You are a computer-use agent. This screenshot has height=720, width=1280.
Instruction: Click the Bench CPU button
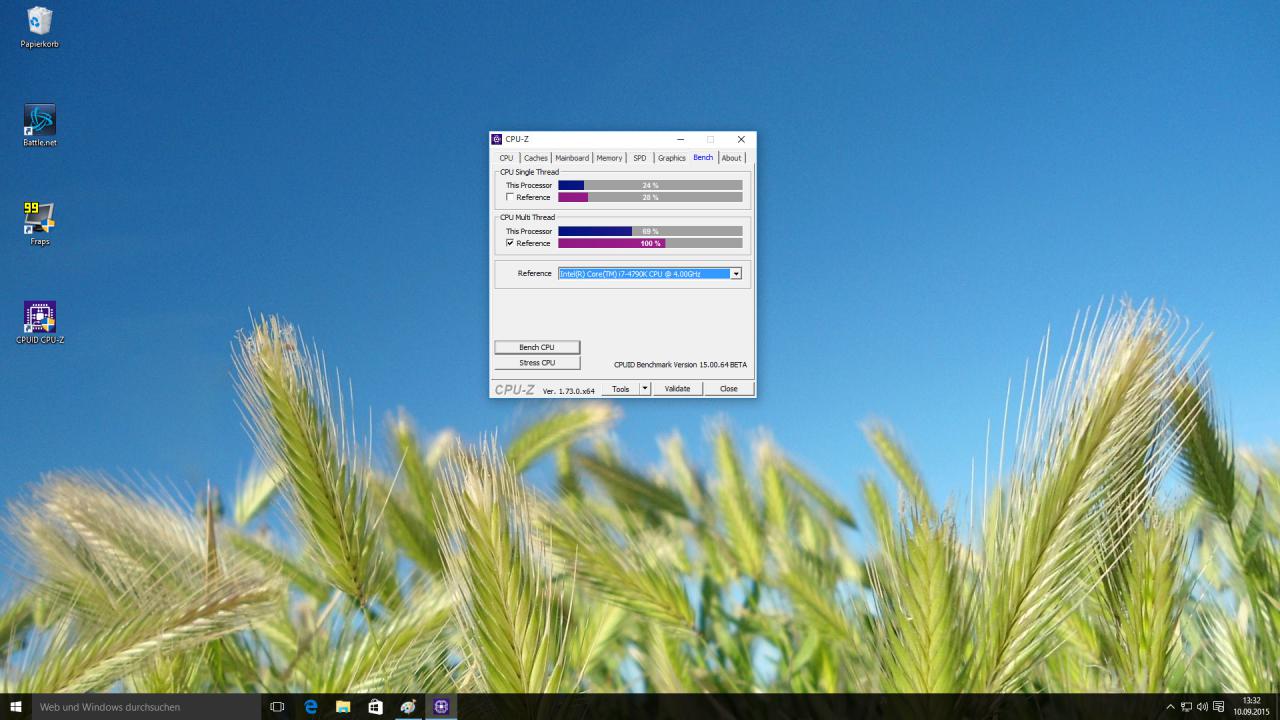[x=537, y=347]
